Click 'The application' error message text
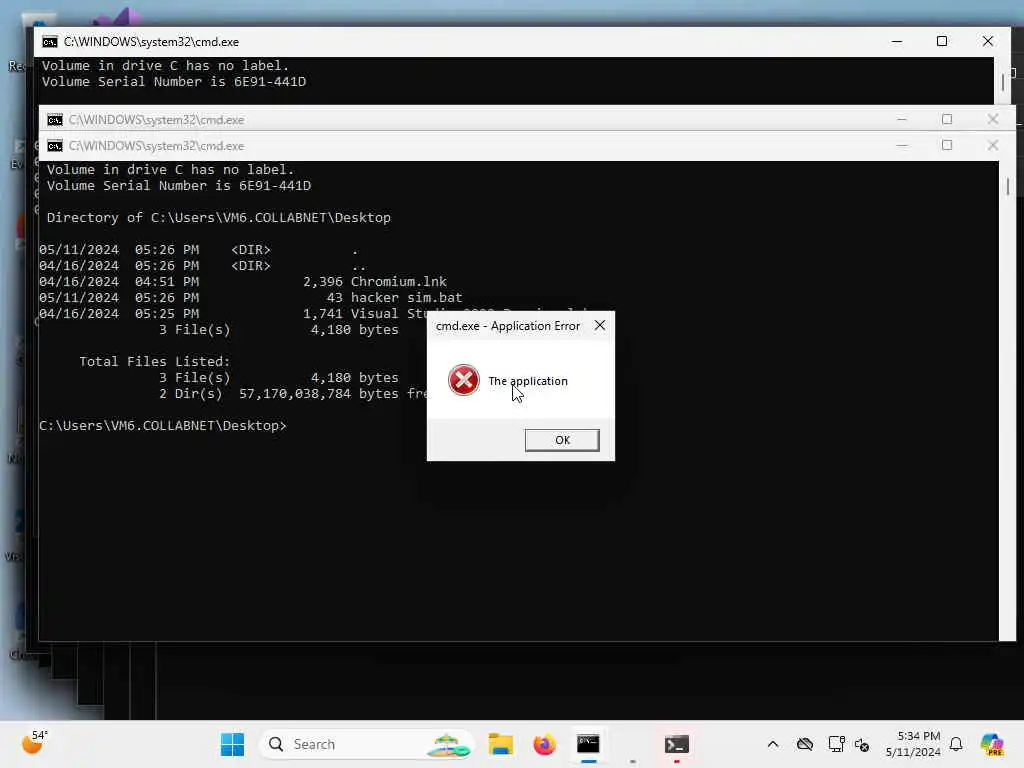The height and width of the screenshot is (768, 1024). point(528,381)
